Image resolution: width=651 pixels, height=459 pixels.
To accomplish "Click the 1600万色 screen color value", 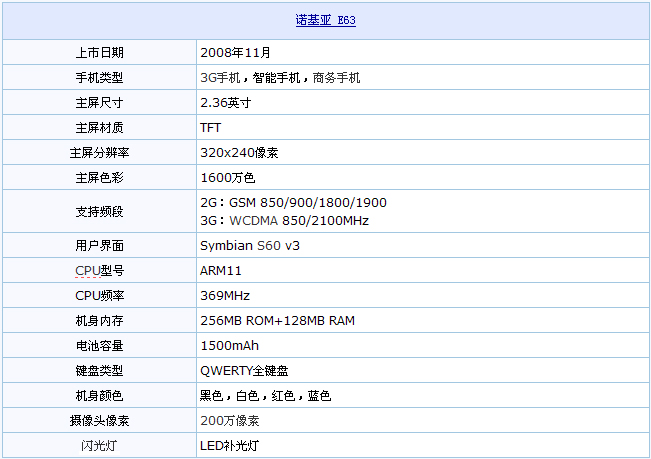I will [228, 177].
